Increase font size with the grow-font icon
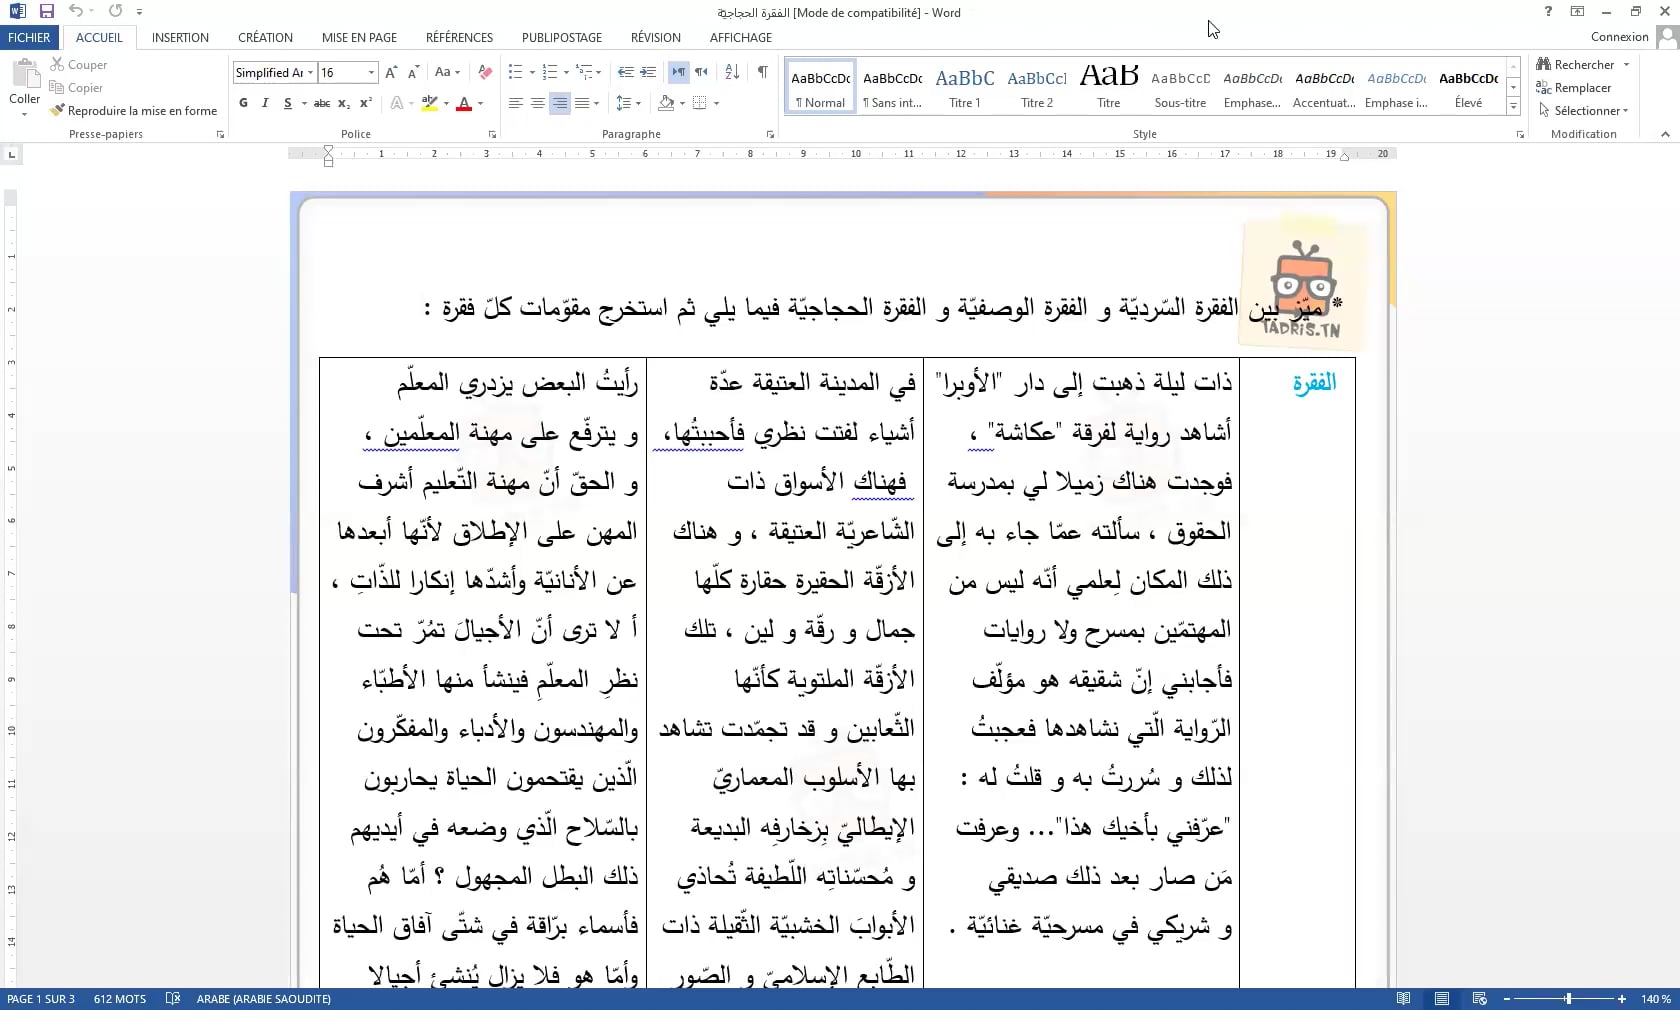The image size is (1680, 1010). click(x=391, y=72)
